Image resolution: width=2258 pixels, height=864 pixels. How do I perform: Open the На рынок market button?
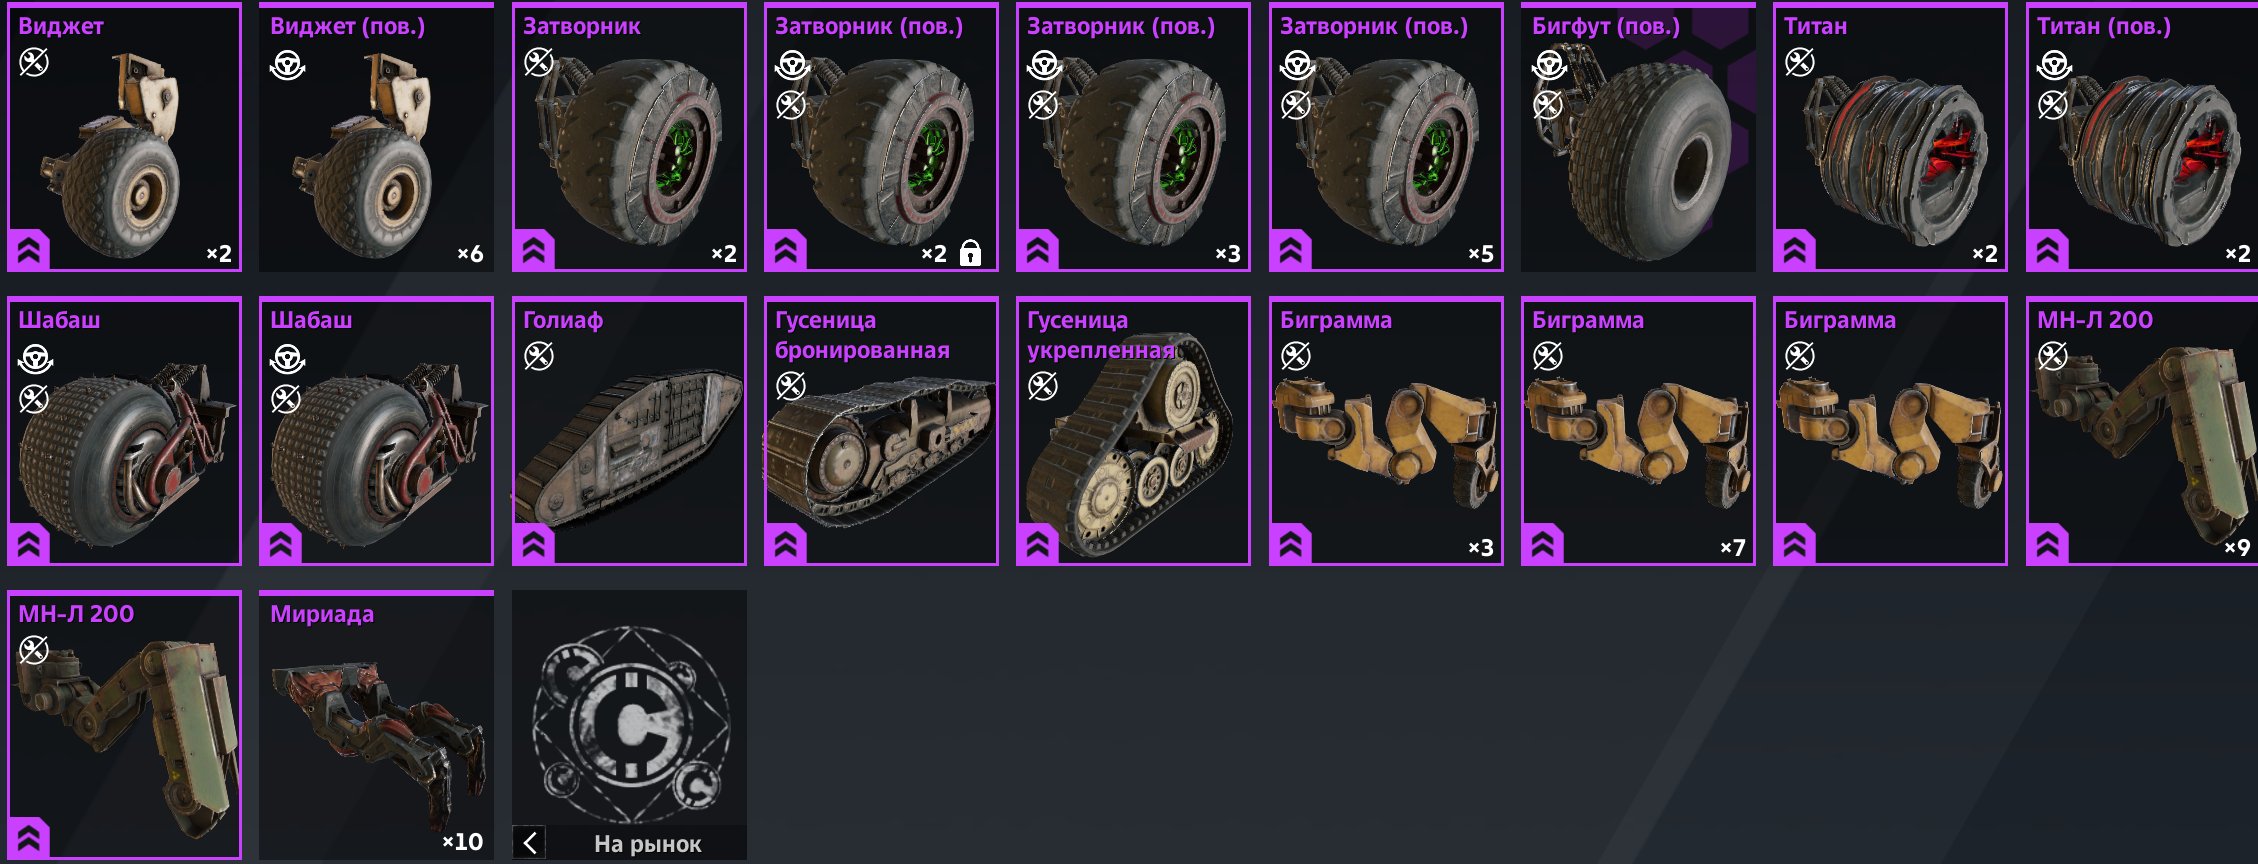click(x=629, y=843)
